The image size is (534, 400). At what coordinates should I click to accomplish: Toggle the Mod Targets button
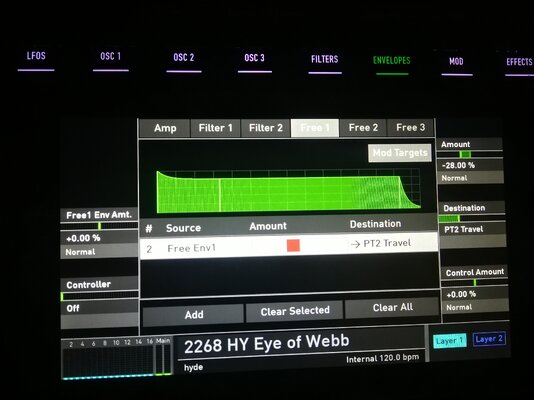tap(400, 153)
